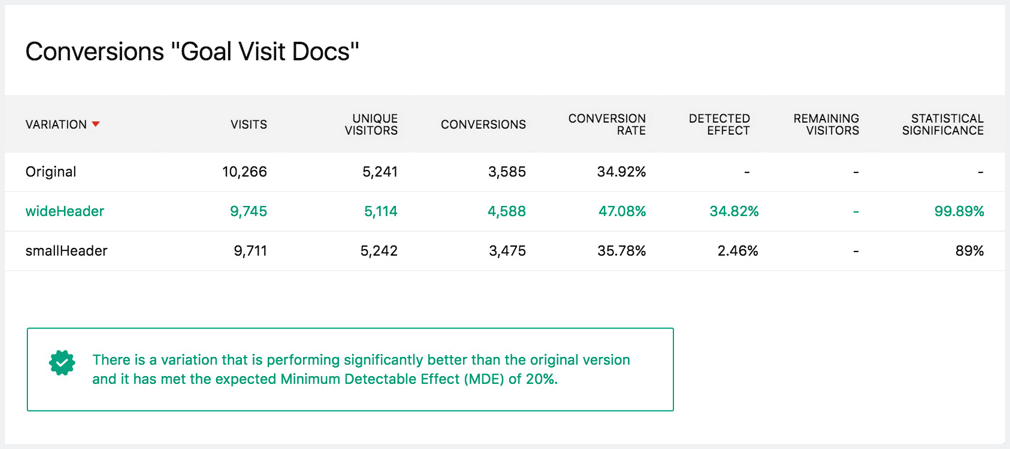Open the wideHeader variation link
The height and width of the screenshot is (449, 1010).
pyautogui.click(x=65, y=211)
